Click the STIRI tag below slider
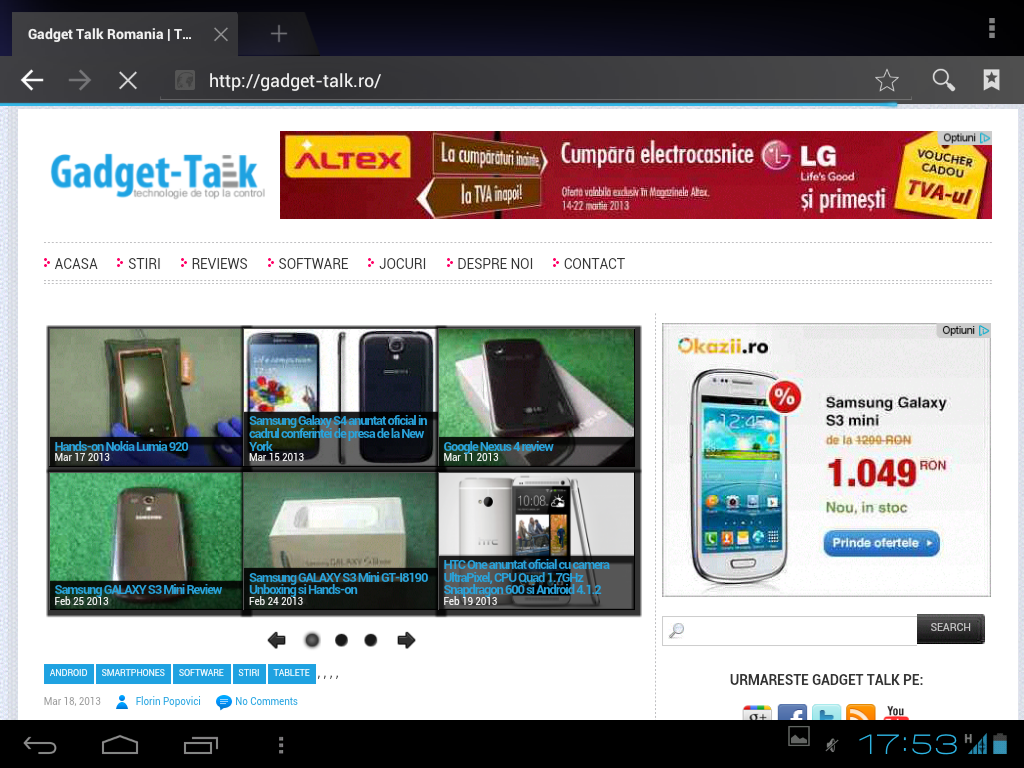Image resolution: width=1024 pixels, height=768 pixels. click(249, 673)
